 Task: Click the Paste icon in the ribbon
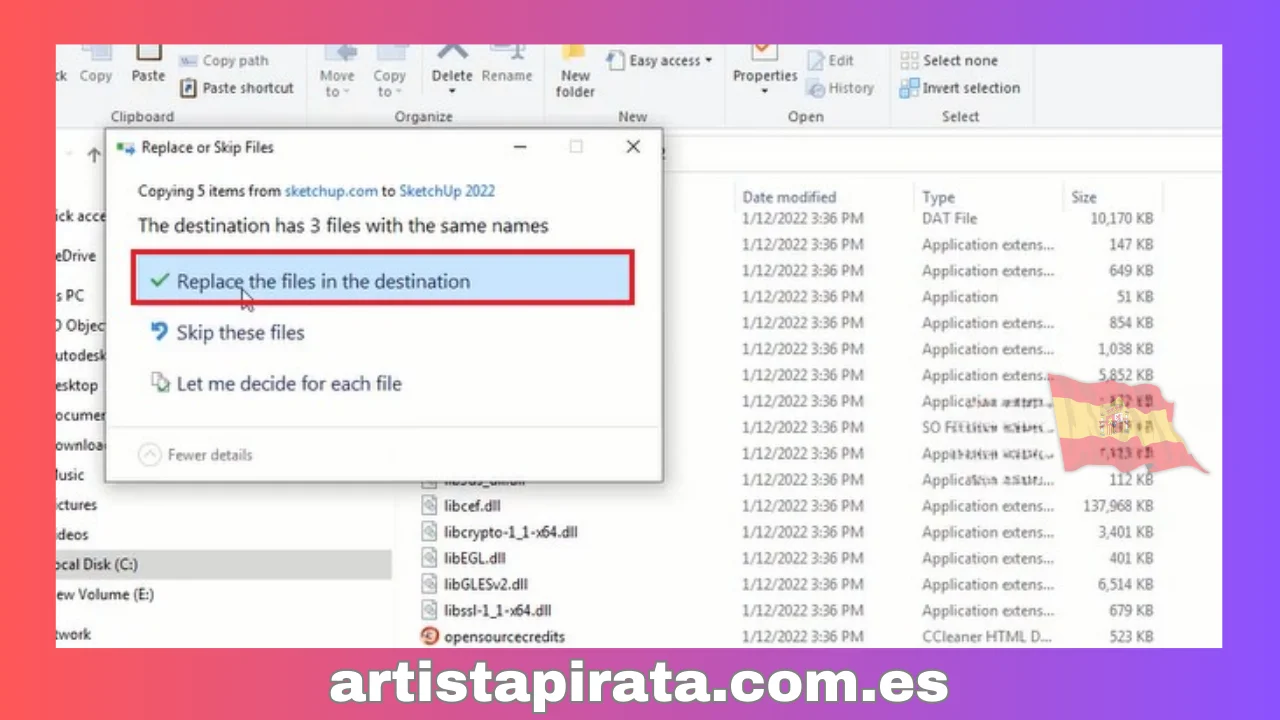tap(148, 52)
